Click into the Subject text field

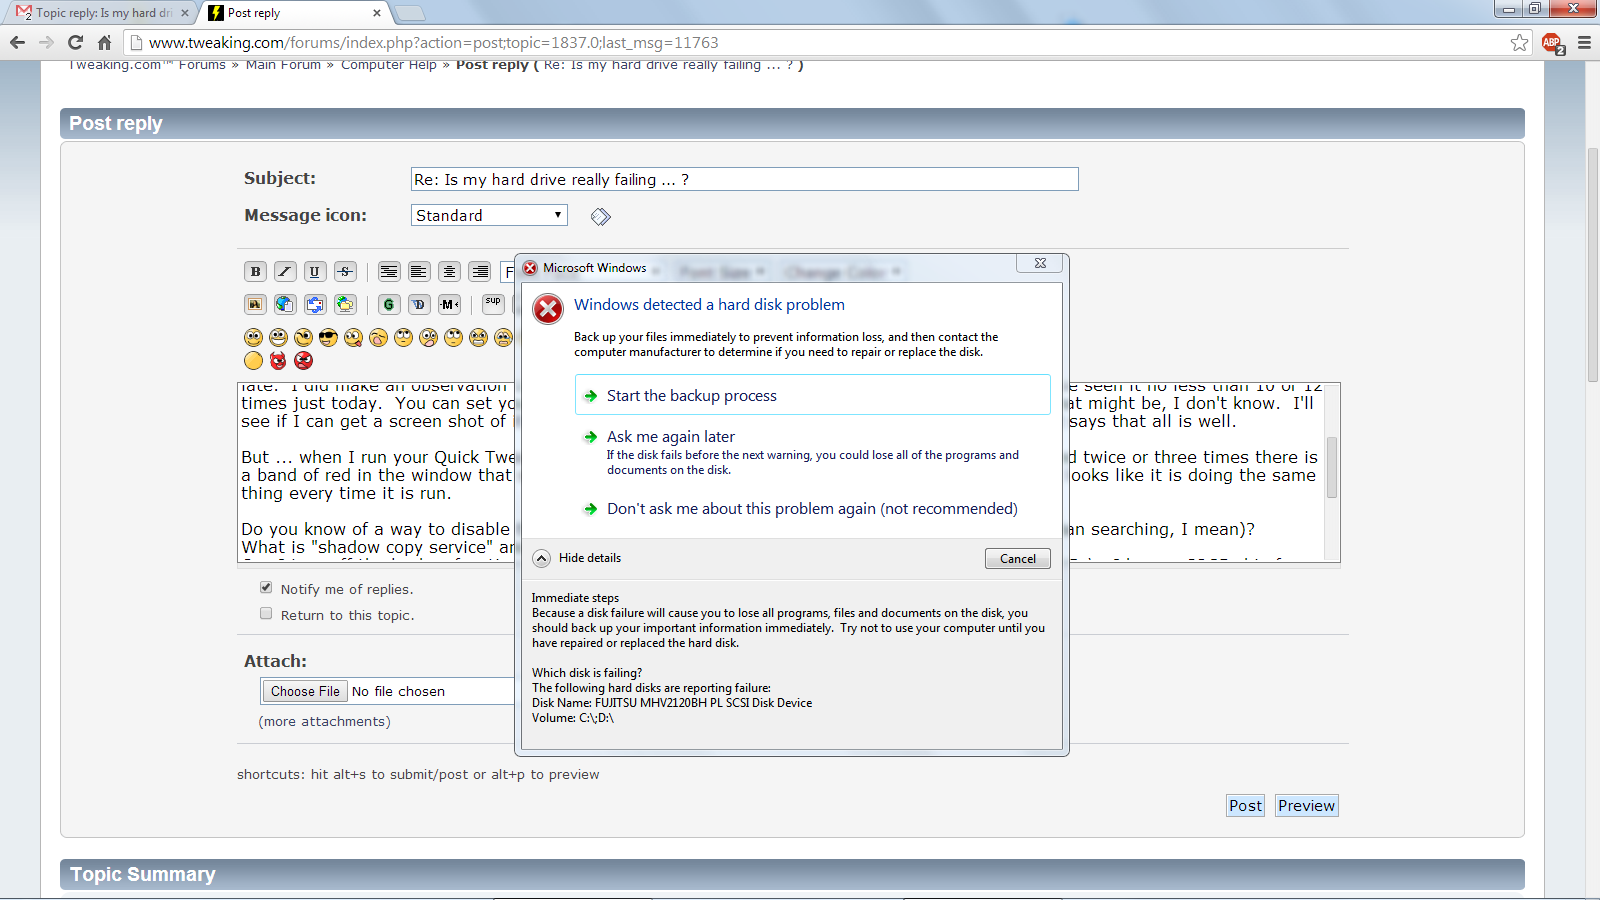[744, 179]
